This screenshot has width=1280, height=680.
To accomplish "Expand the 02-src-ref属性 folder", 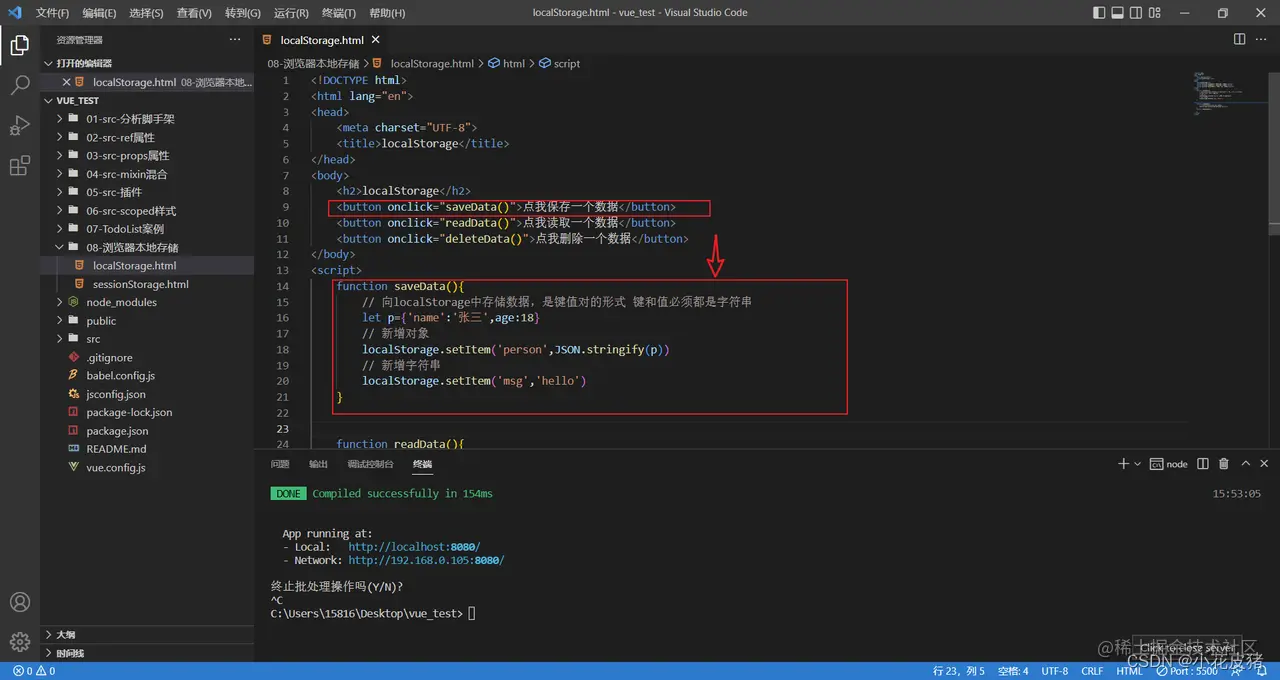I will [60, 137].
